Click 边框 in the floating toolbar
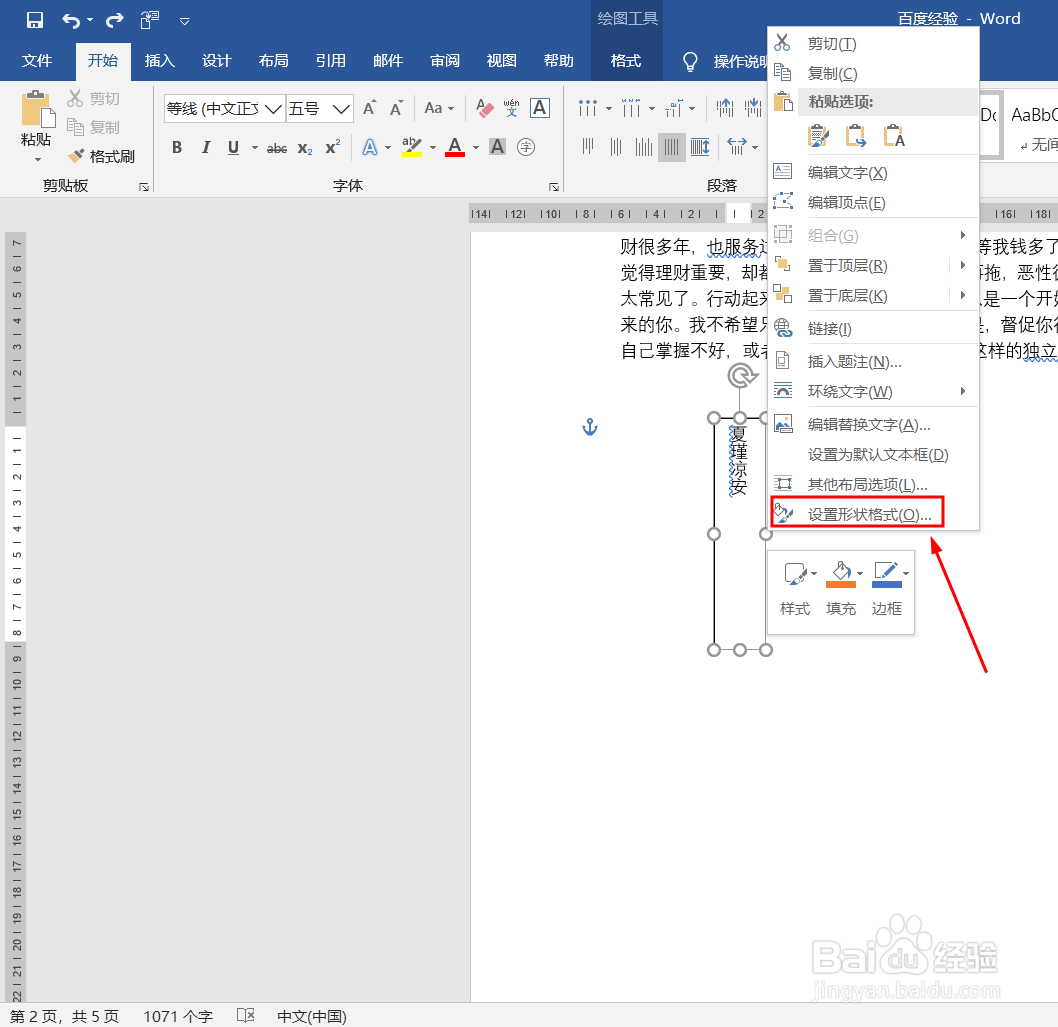Screen dimensions: 1058x1027 pos(886,608)
